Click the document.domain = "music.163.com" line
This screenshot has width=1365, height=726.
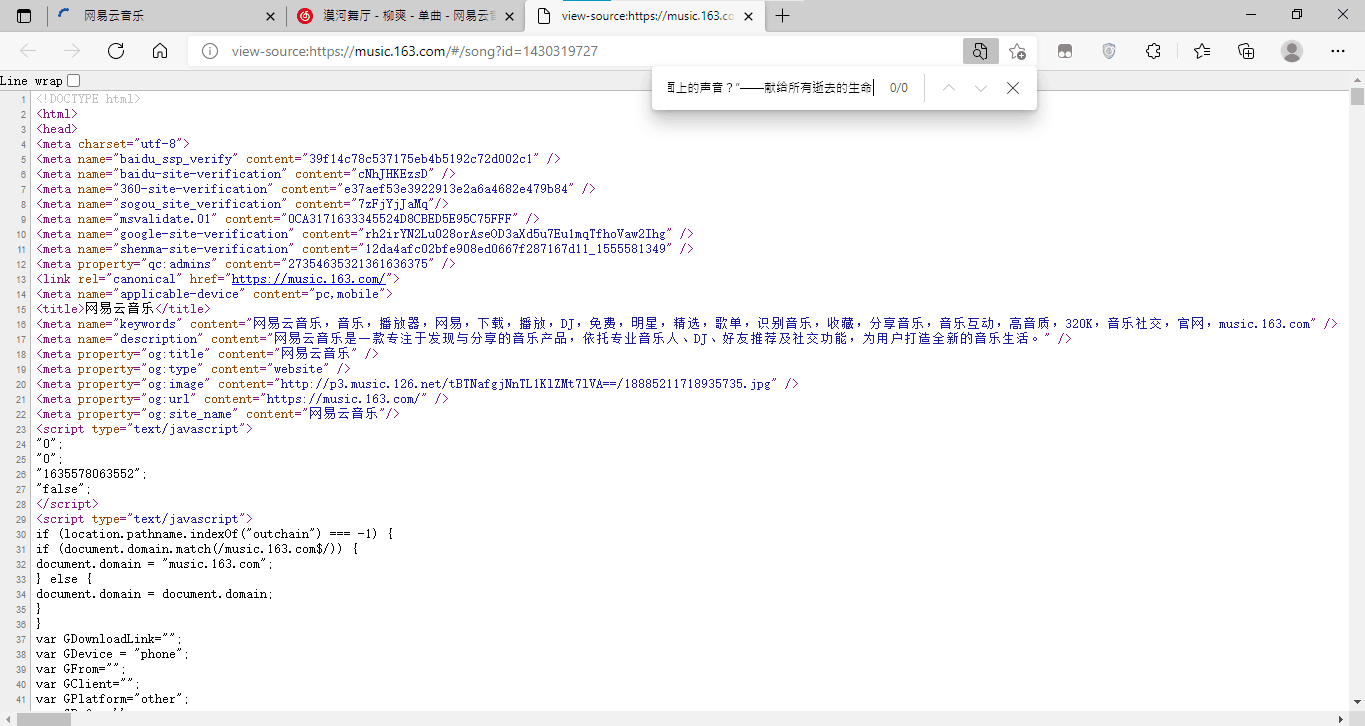(x=154, y=564)
